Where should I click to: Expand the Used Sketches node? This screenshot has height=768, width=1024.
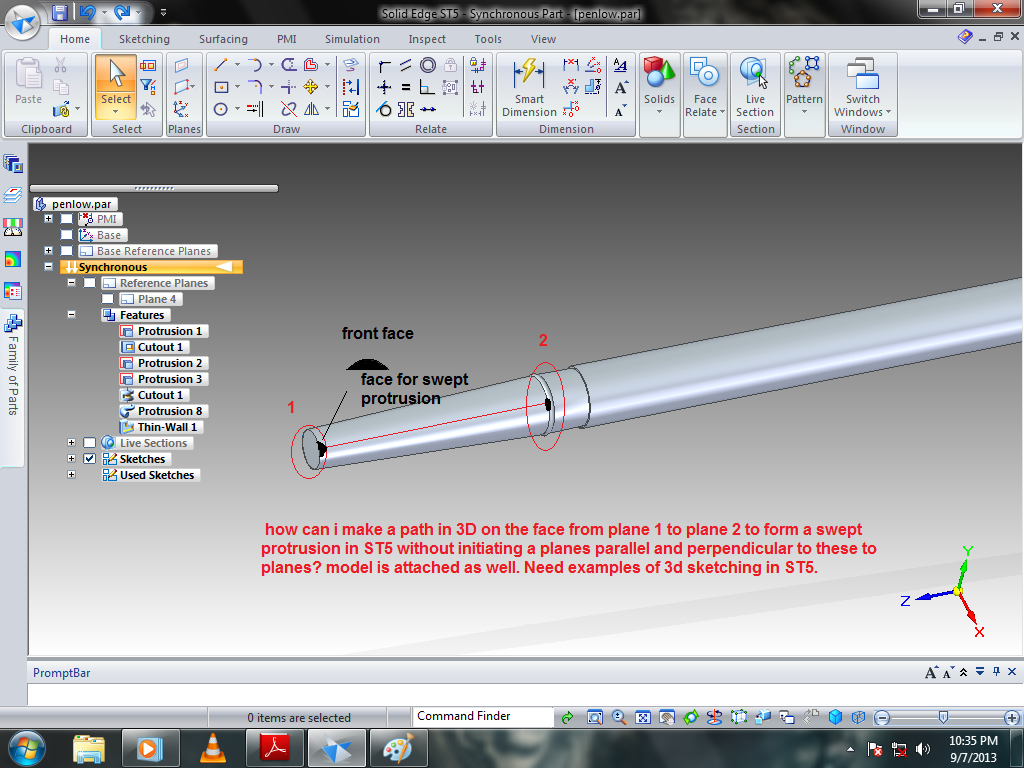(x=71, y=475)
